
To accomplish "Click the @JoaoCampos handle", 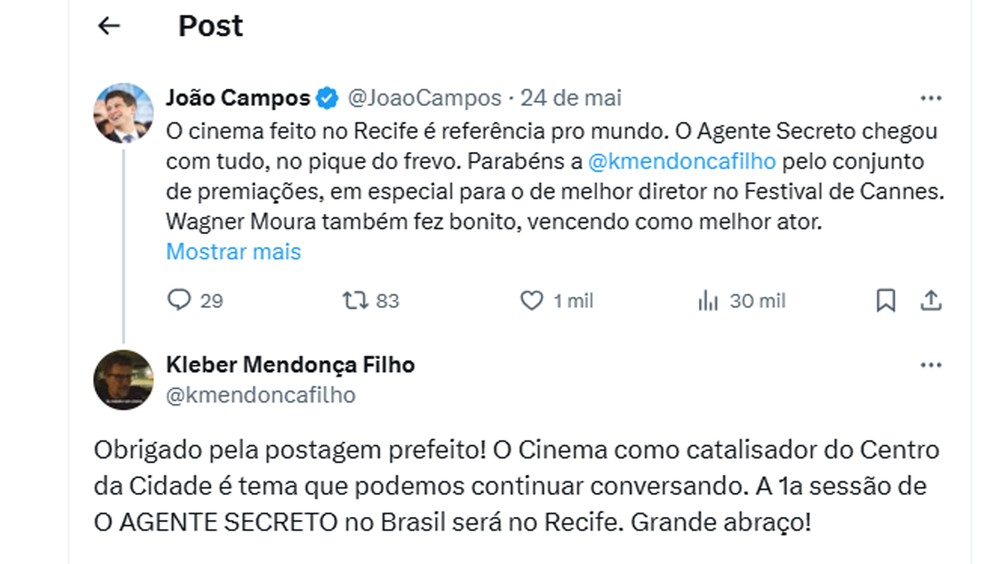I will (424, 98).
